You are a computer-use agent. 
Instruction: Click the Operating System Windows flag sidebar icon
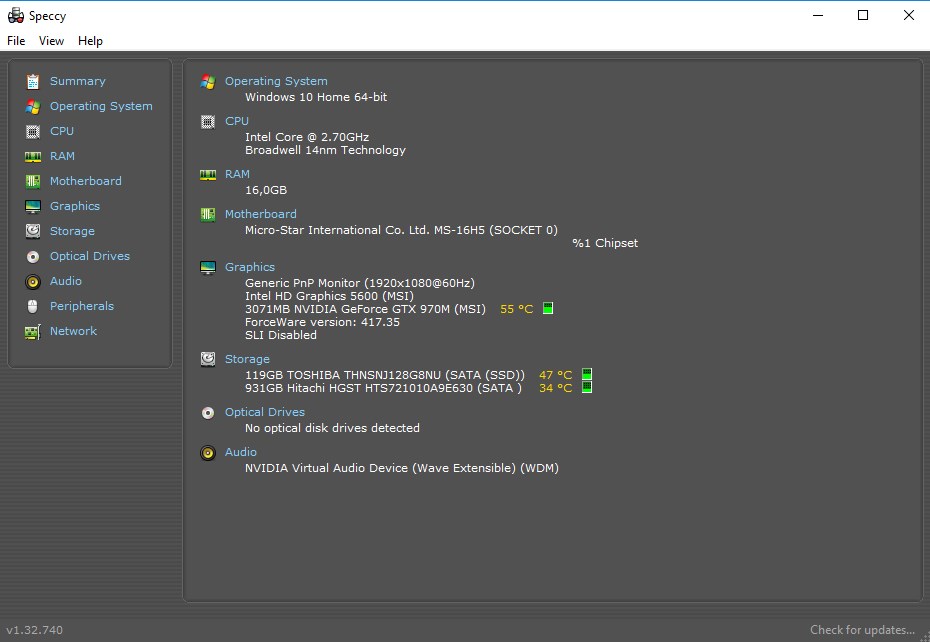33,106
